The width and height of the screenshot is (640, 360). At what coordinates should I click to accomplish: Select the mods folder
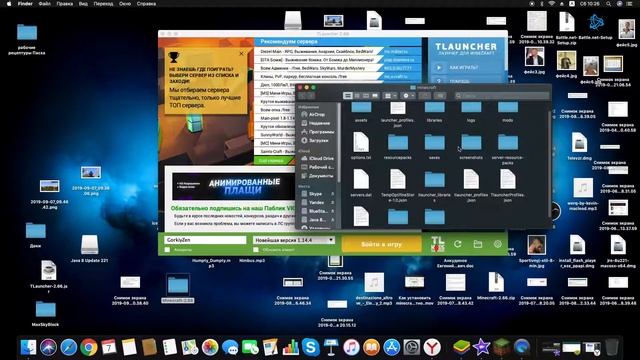click(508, 111)
